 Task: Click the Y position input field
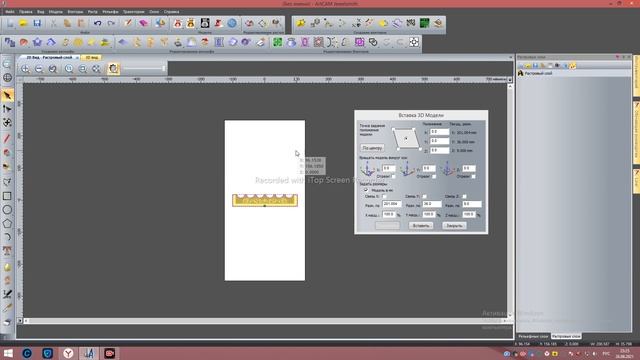coord(440,141)
